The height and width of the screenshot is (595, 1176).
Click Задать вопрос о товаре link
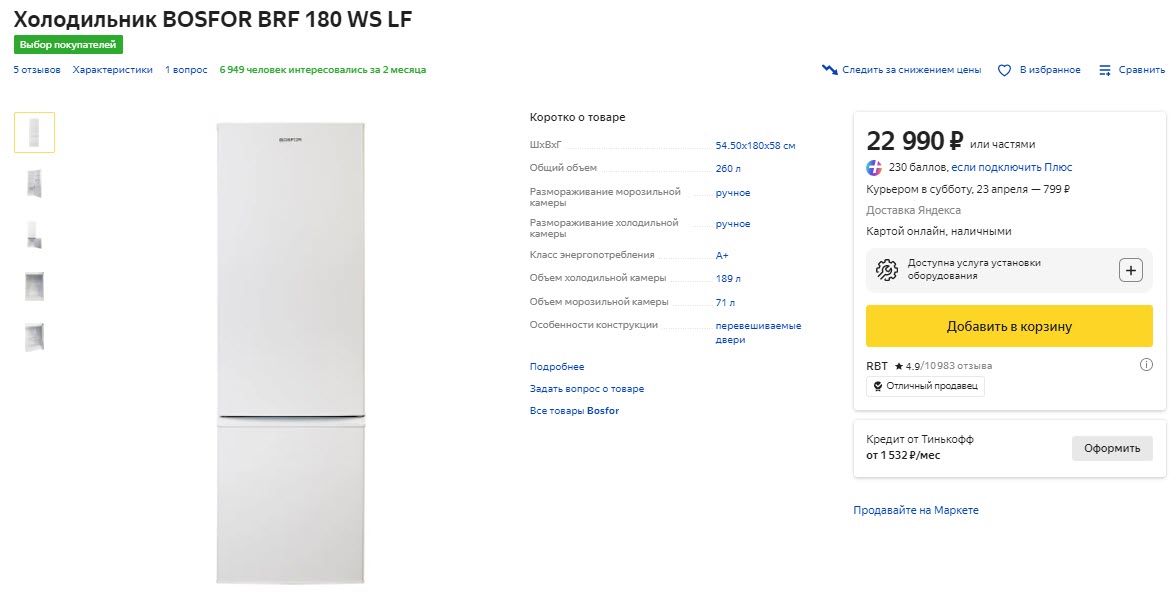click(587, 389)
